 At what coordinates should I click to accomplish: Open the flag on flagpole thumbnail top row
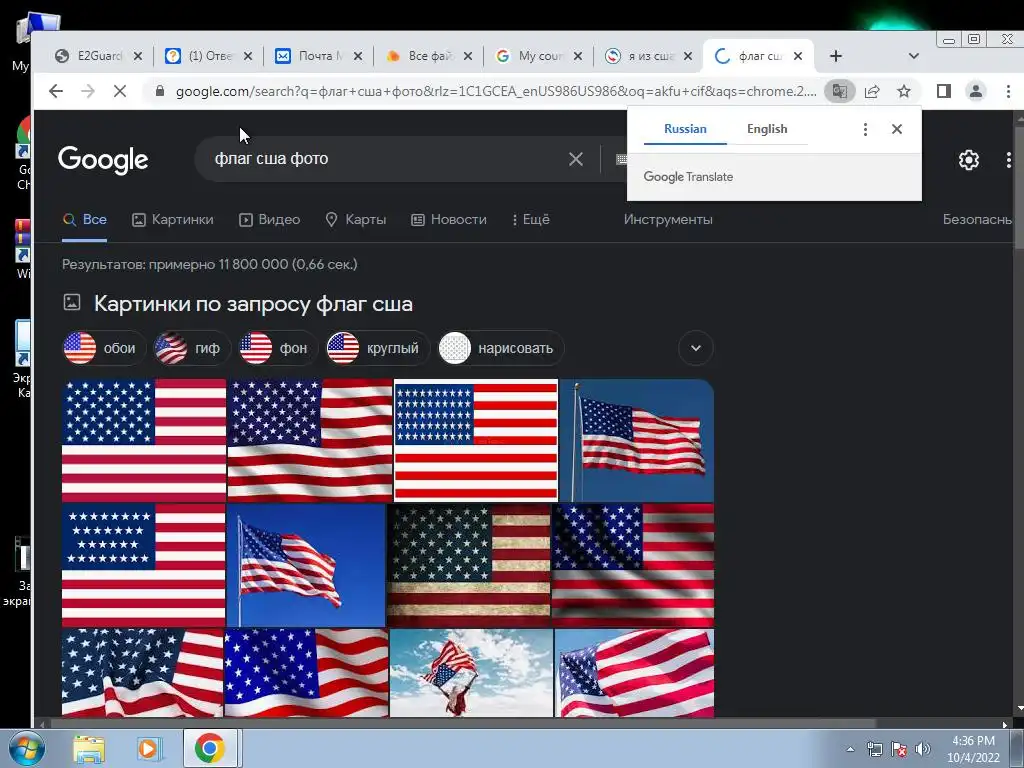[x=637, y=440]
